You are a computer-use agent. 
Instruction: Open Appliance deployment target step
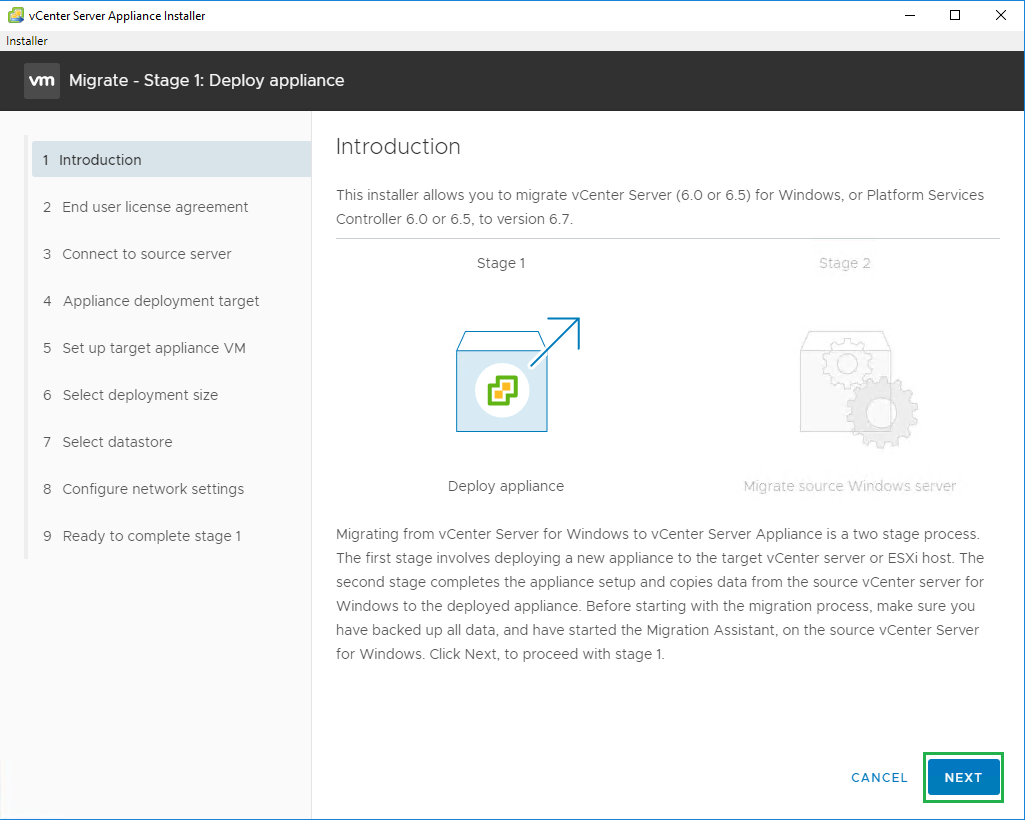(160, 301)
